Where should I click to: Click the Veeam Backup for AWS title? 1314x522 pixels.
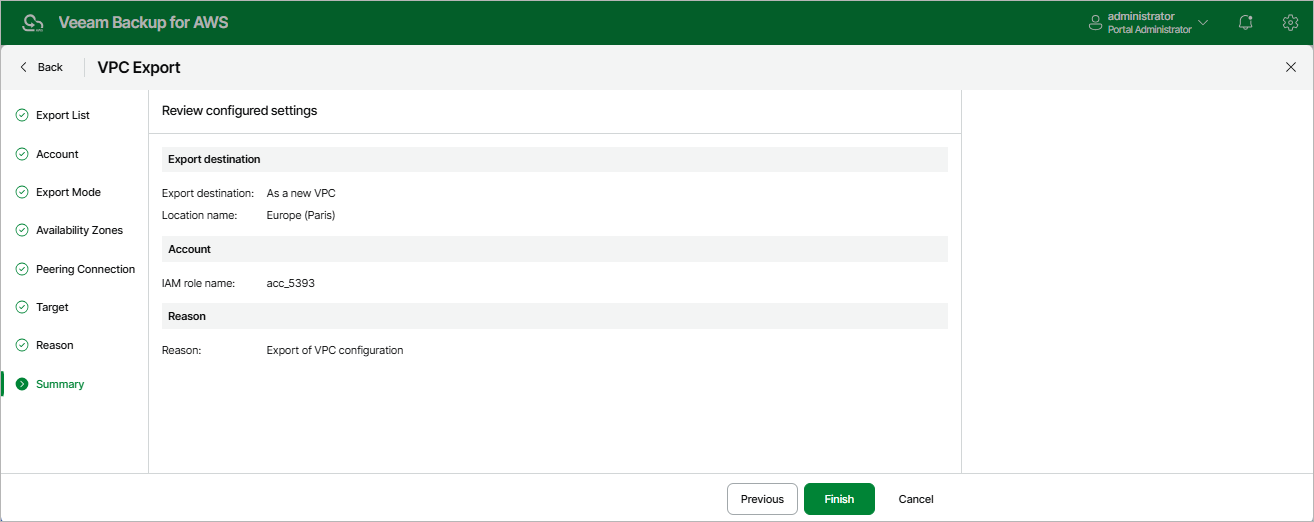tap(144, 22)
